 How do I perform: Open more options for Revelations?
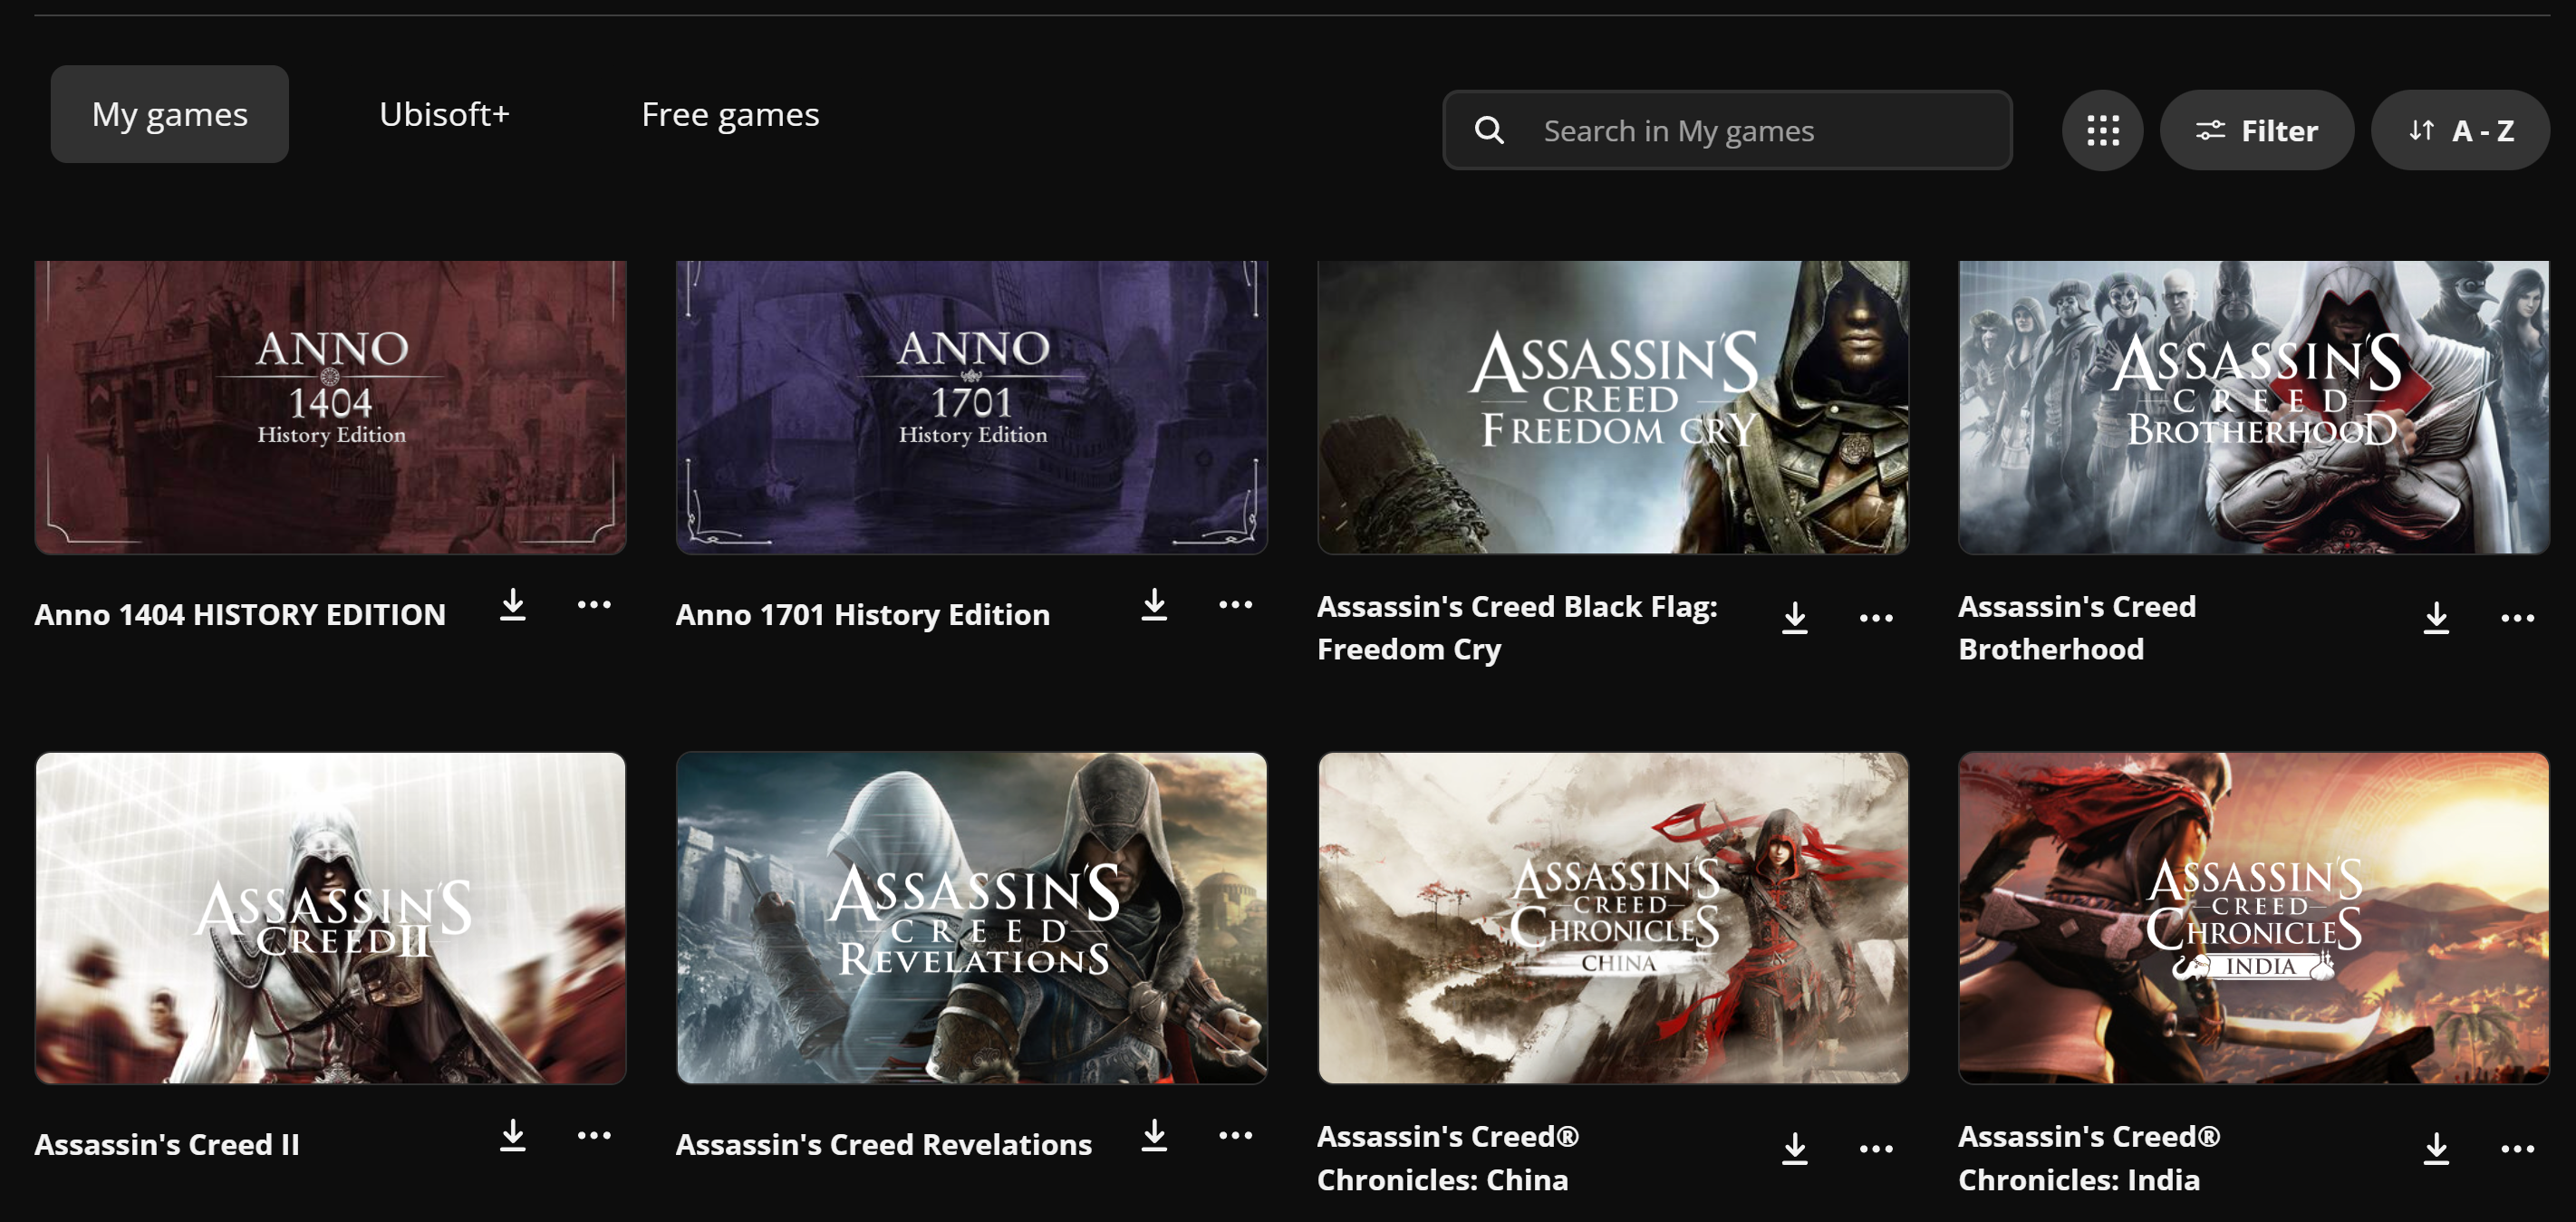tap(1235, 1136)
